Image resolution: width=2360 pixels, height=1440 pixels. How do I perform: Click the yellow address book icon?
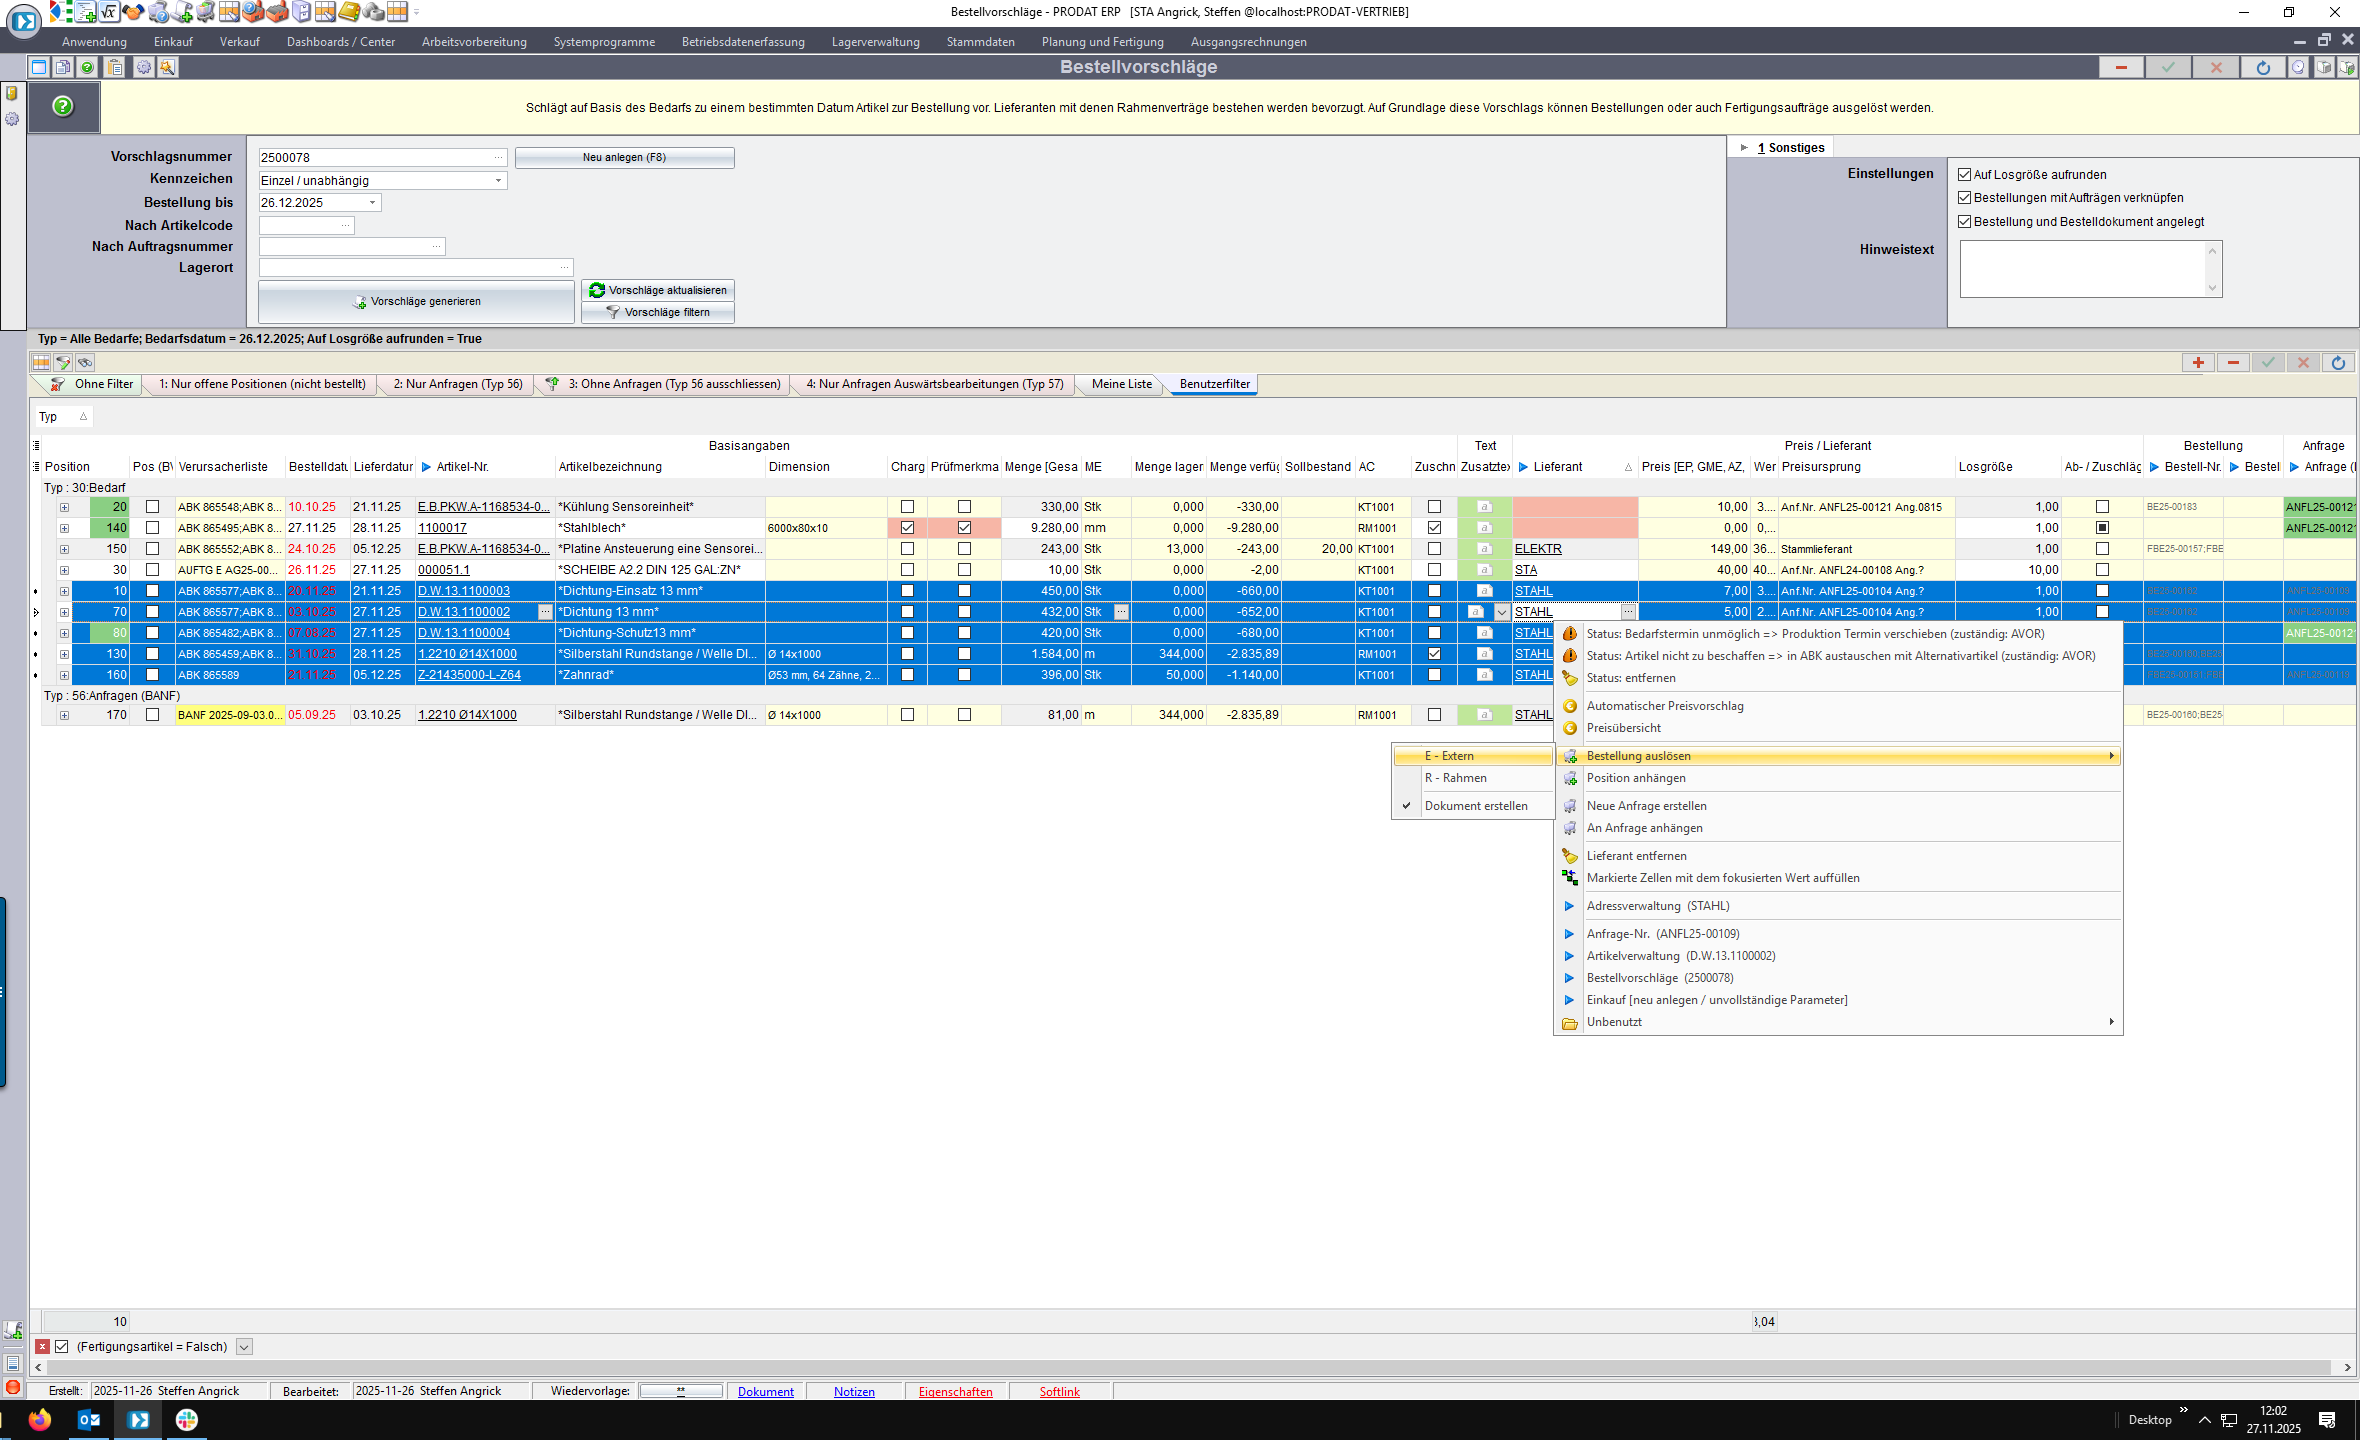[x=349, y=12]
